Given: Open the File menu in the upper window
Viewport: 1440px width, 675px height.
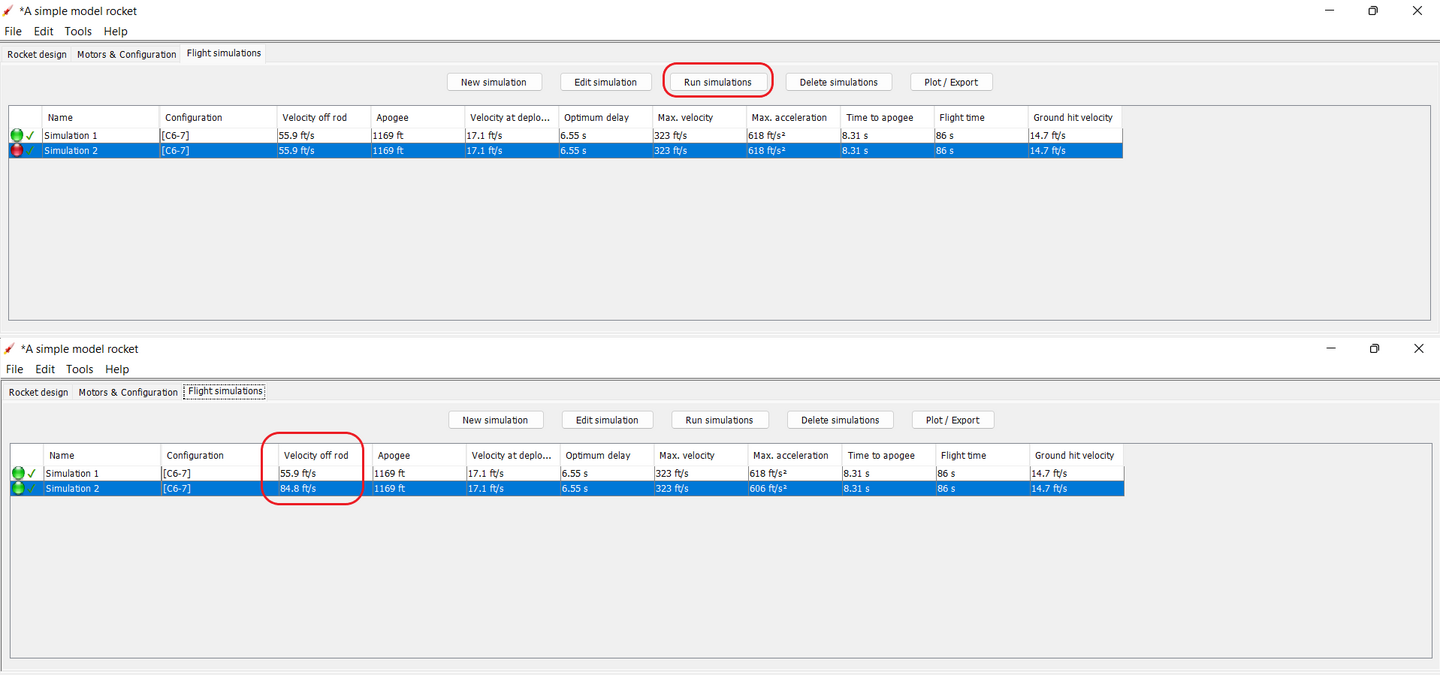Looking at the screenshot, I should click(x=13, y=31).
